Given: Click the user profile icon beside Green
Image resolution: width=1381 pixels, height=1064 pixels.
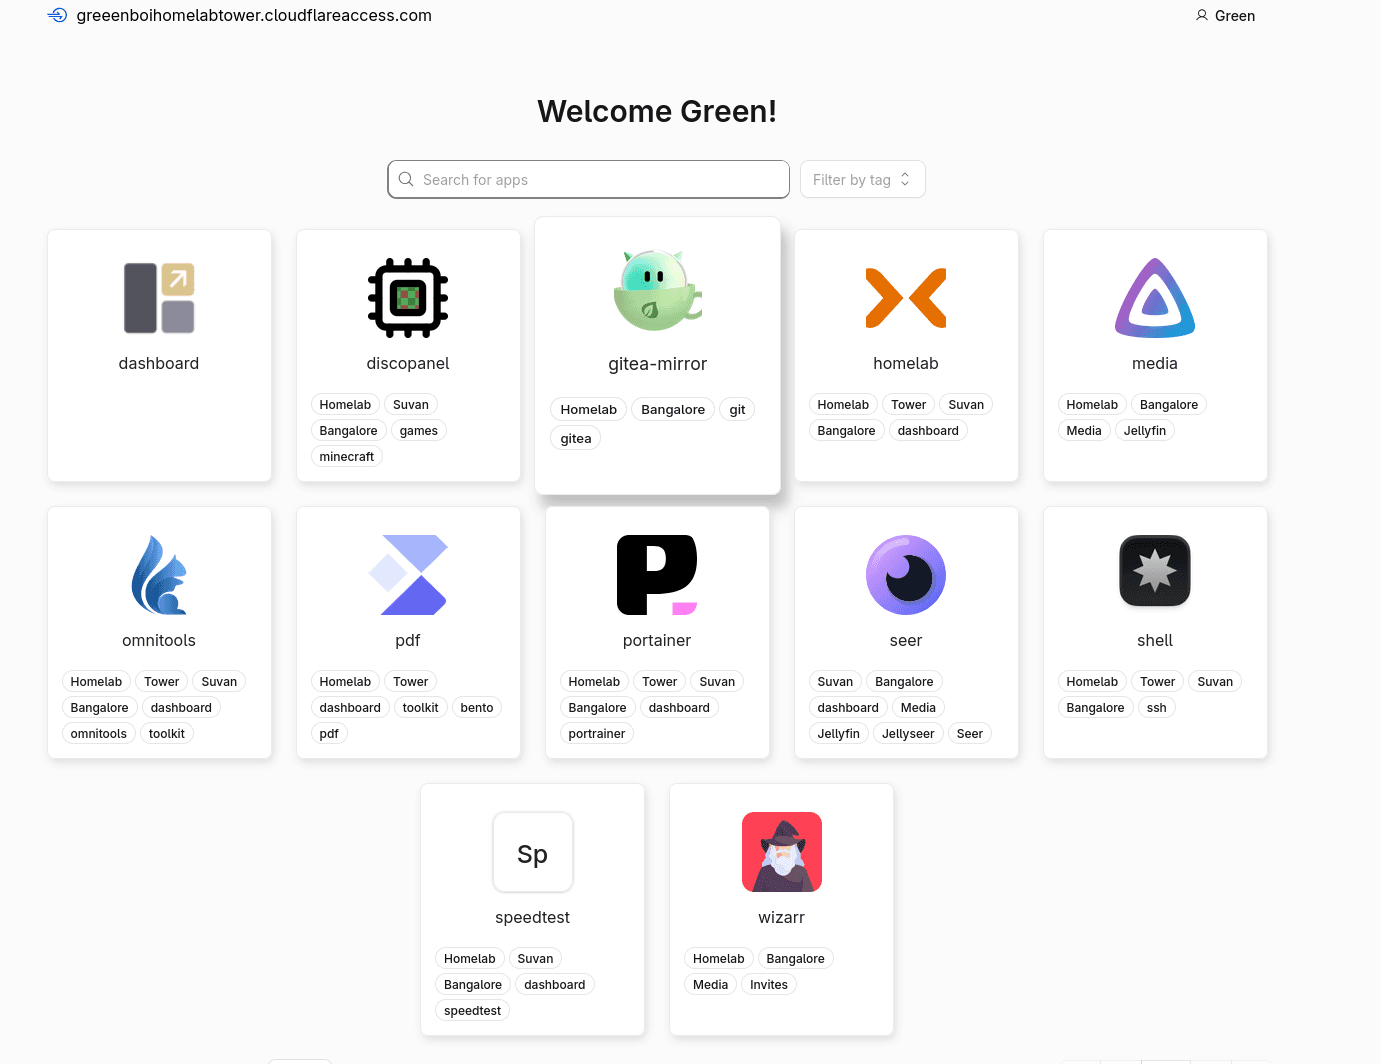Looking at the screenshot, I should point(1202,15).
